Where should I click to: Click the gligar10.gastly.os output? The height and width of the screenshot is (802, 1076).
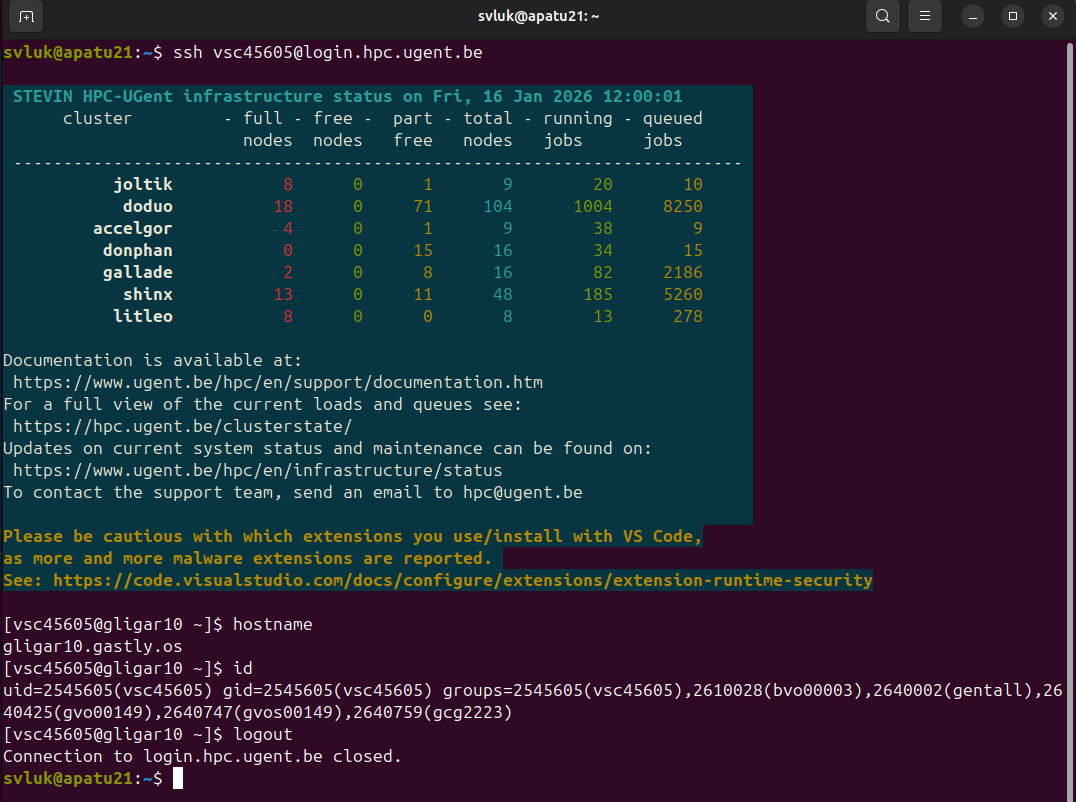pos(93,646)
